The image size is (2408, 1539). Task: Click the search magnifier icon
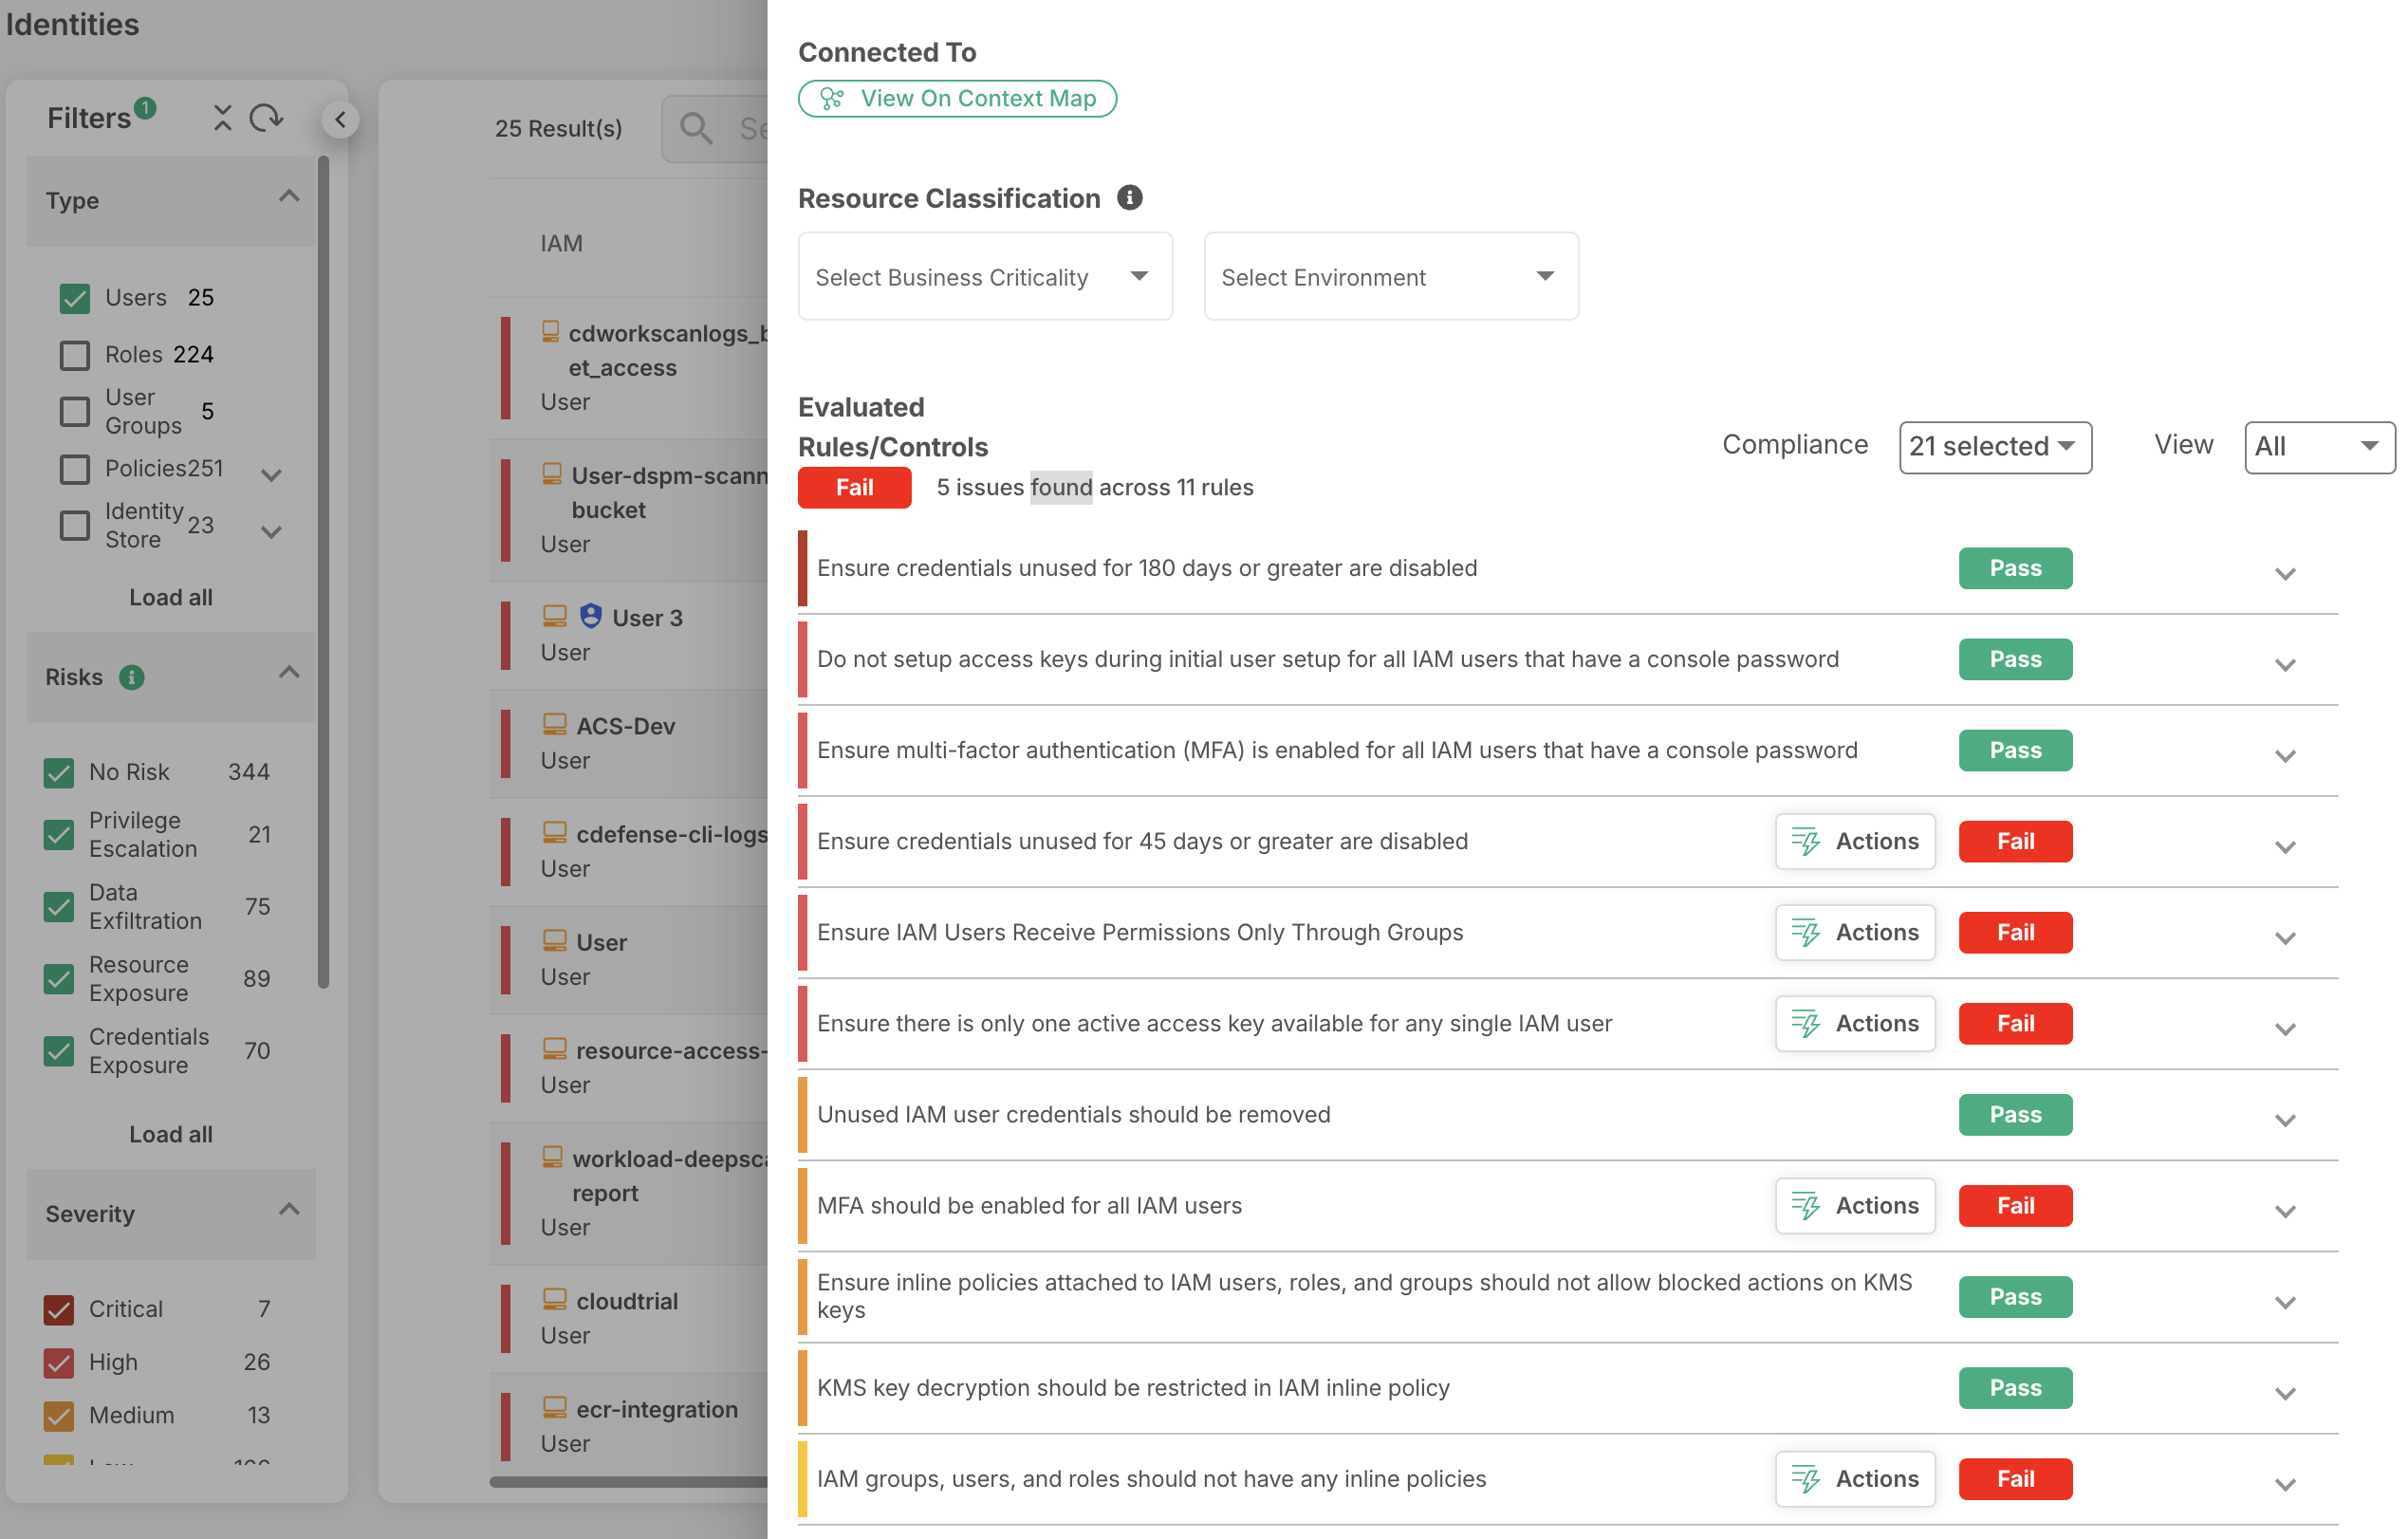696,128
